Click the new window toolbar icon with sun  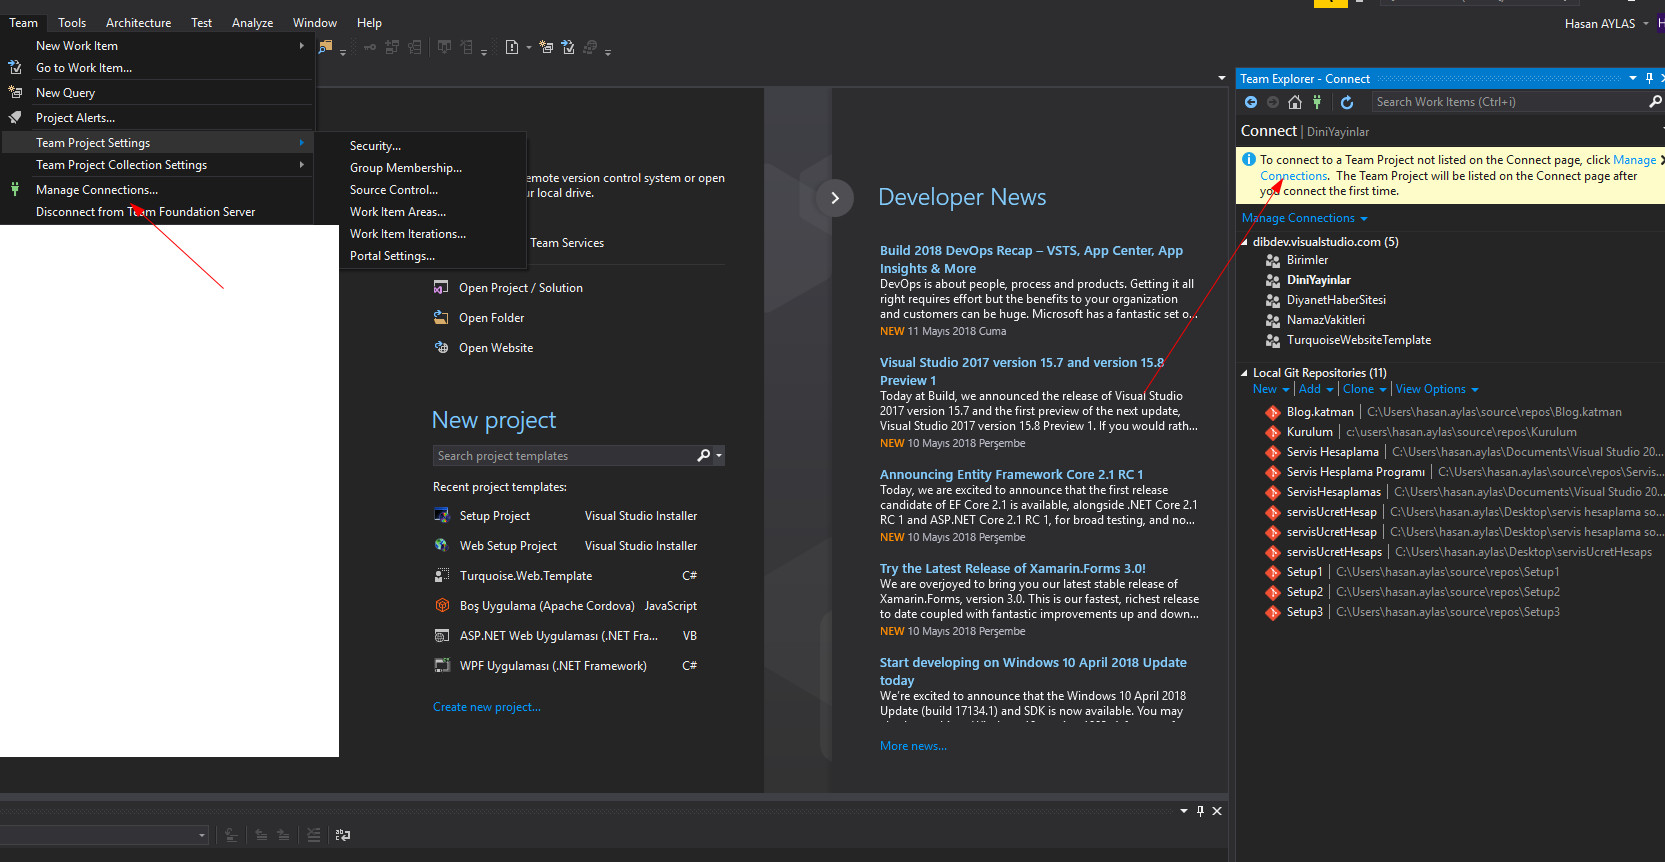click(x=546, y=47)
